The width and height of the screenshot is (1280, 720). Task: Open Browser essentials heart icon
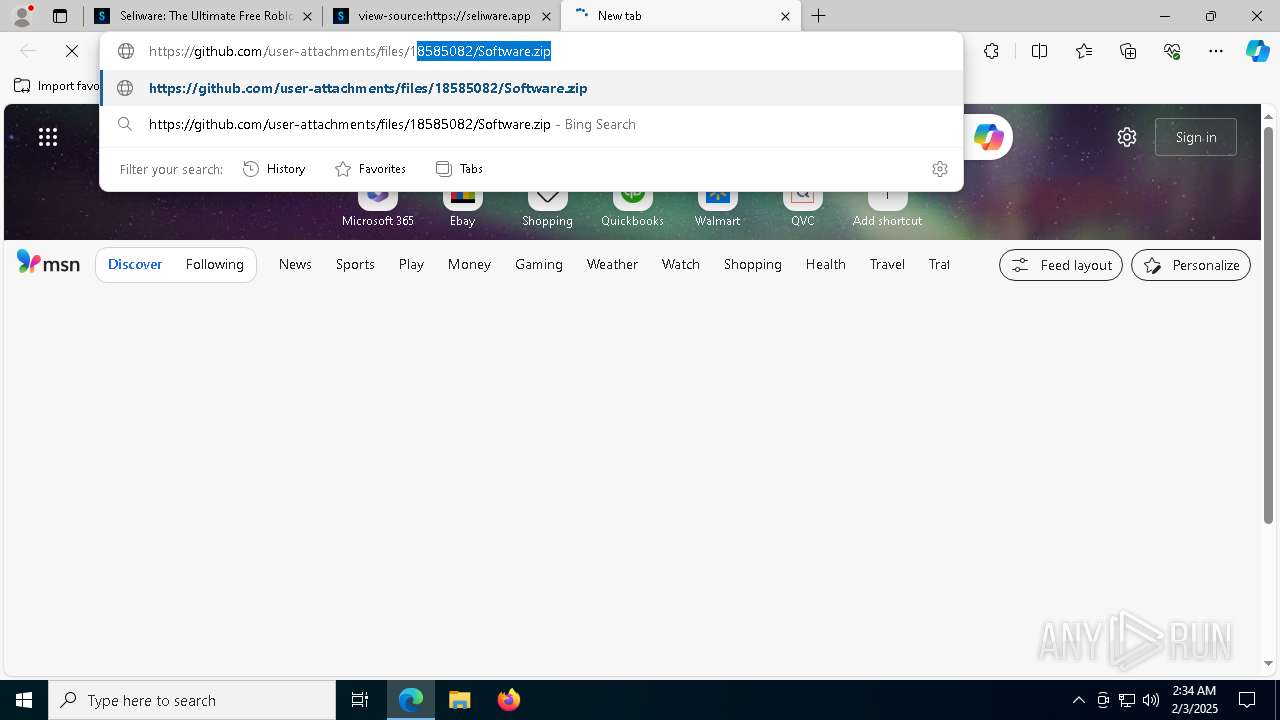(1172, 51)
